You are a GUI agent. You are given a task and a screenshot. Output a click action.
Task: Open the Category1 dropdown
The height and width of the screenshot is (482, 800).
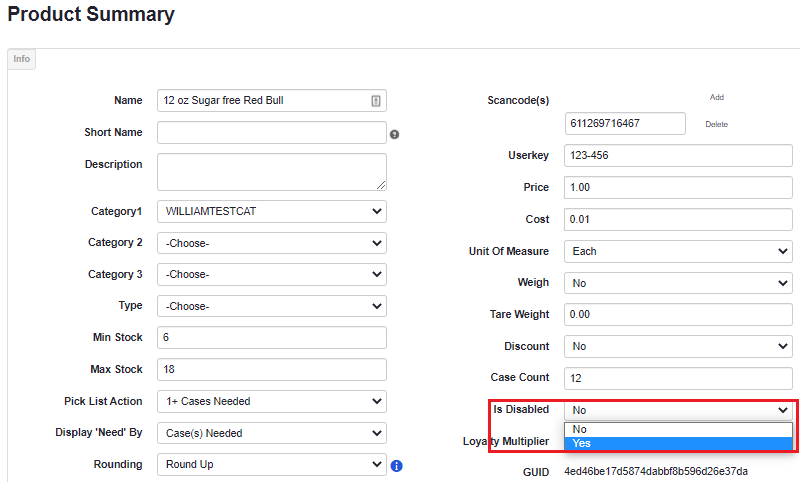271,211
